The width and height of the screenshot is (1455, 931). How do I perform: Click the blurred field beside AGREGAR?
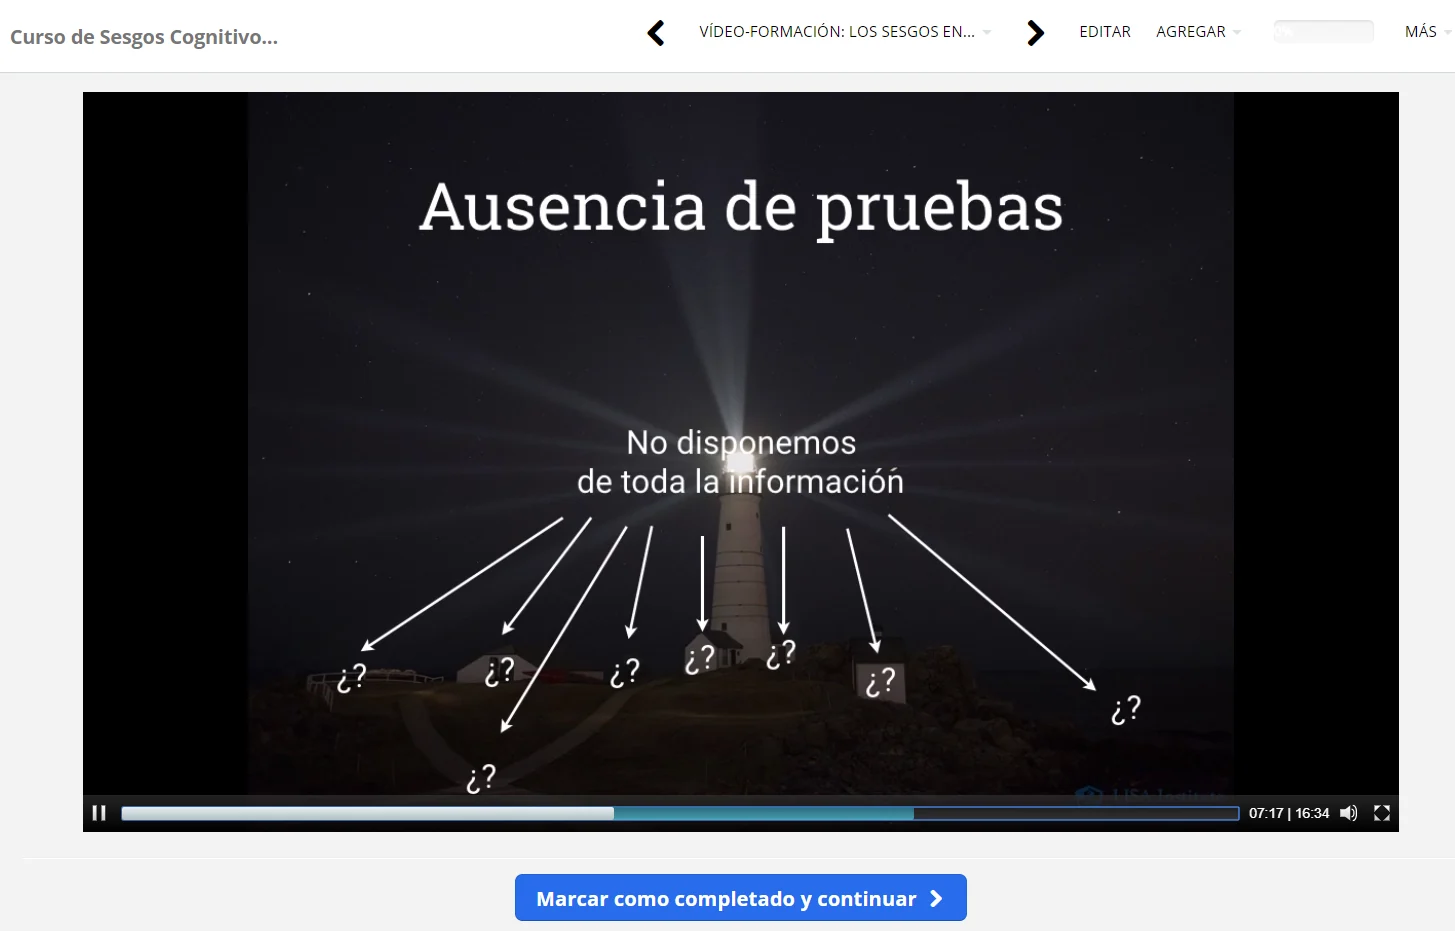tap(1323, 32)
